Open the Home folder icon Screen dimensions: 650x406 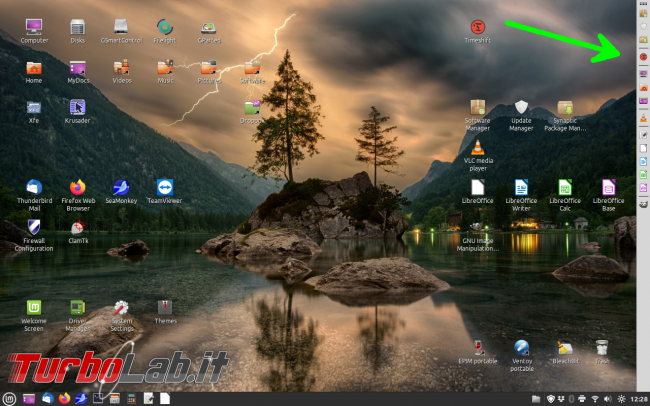pos(34,68)
